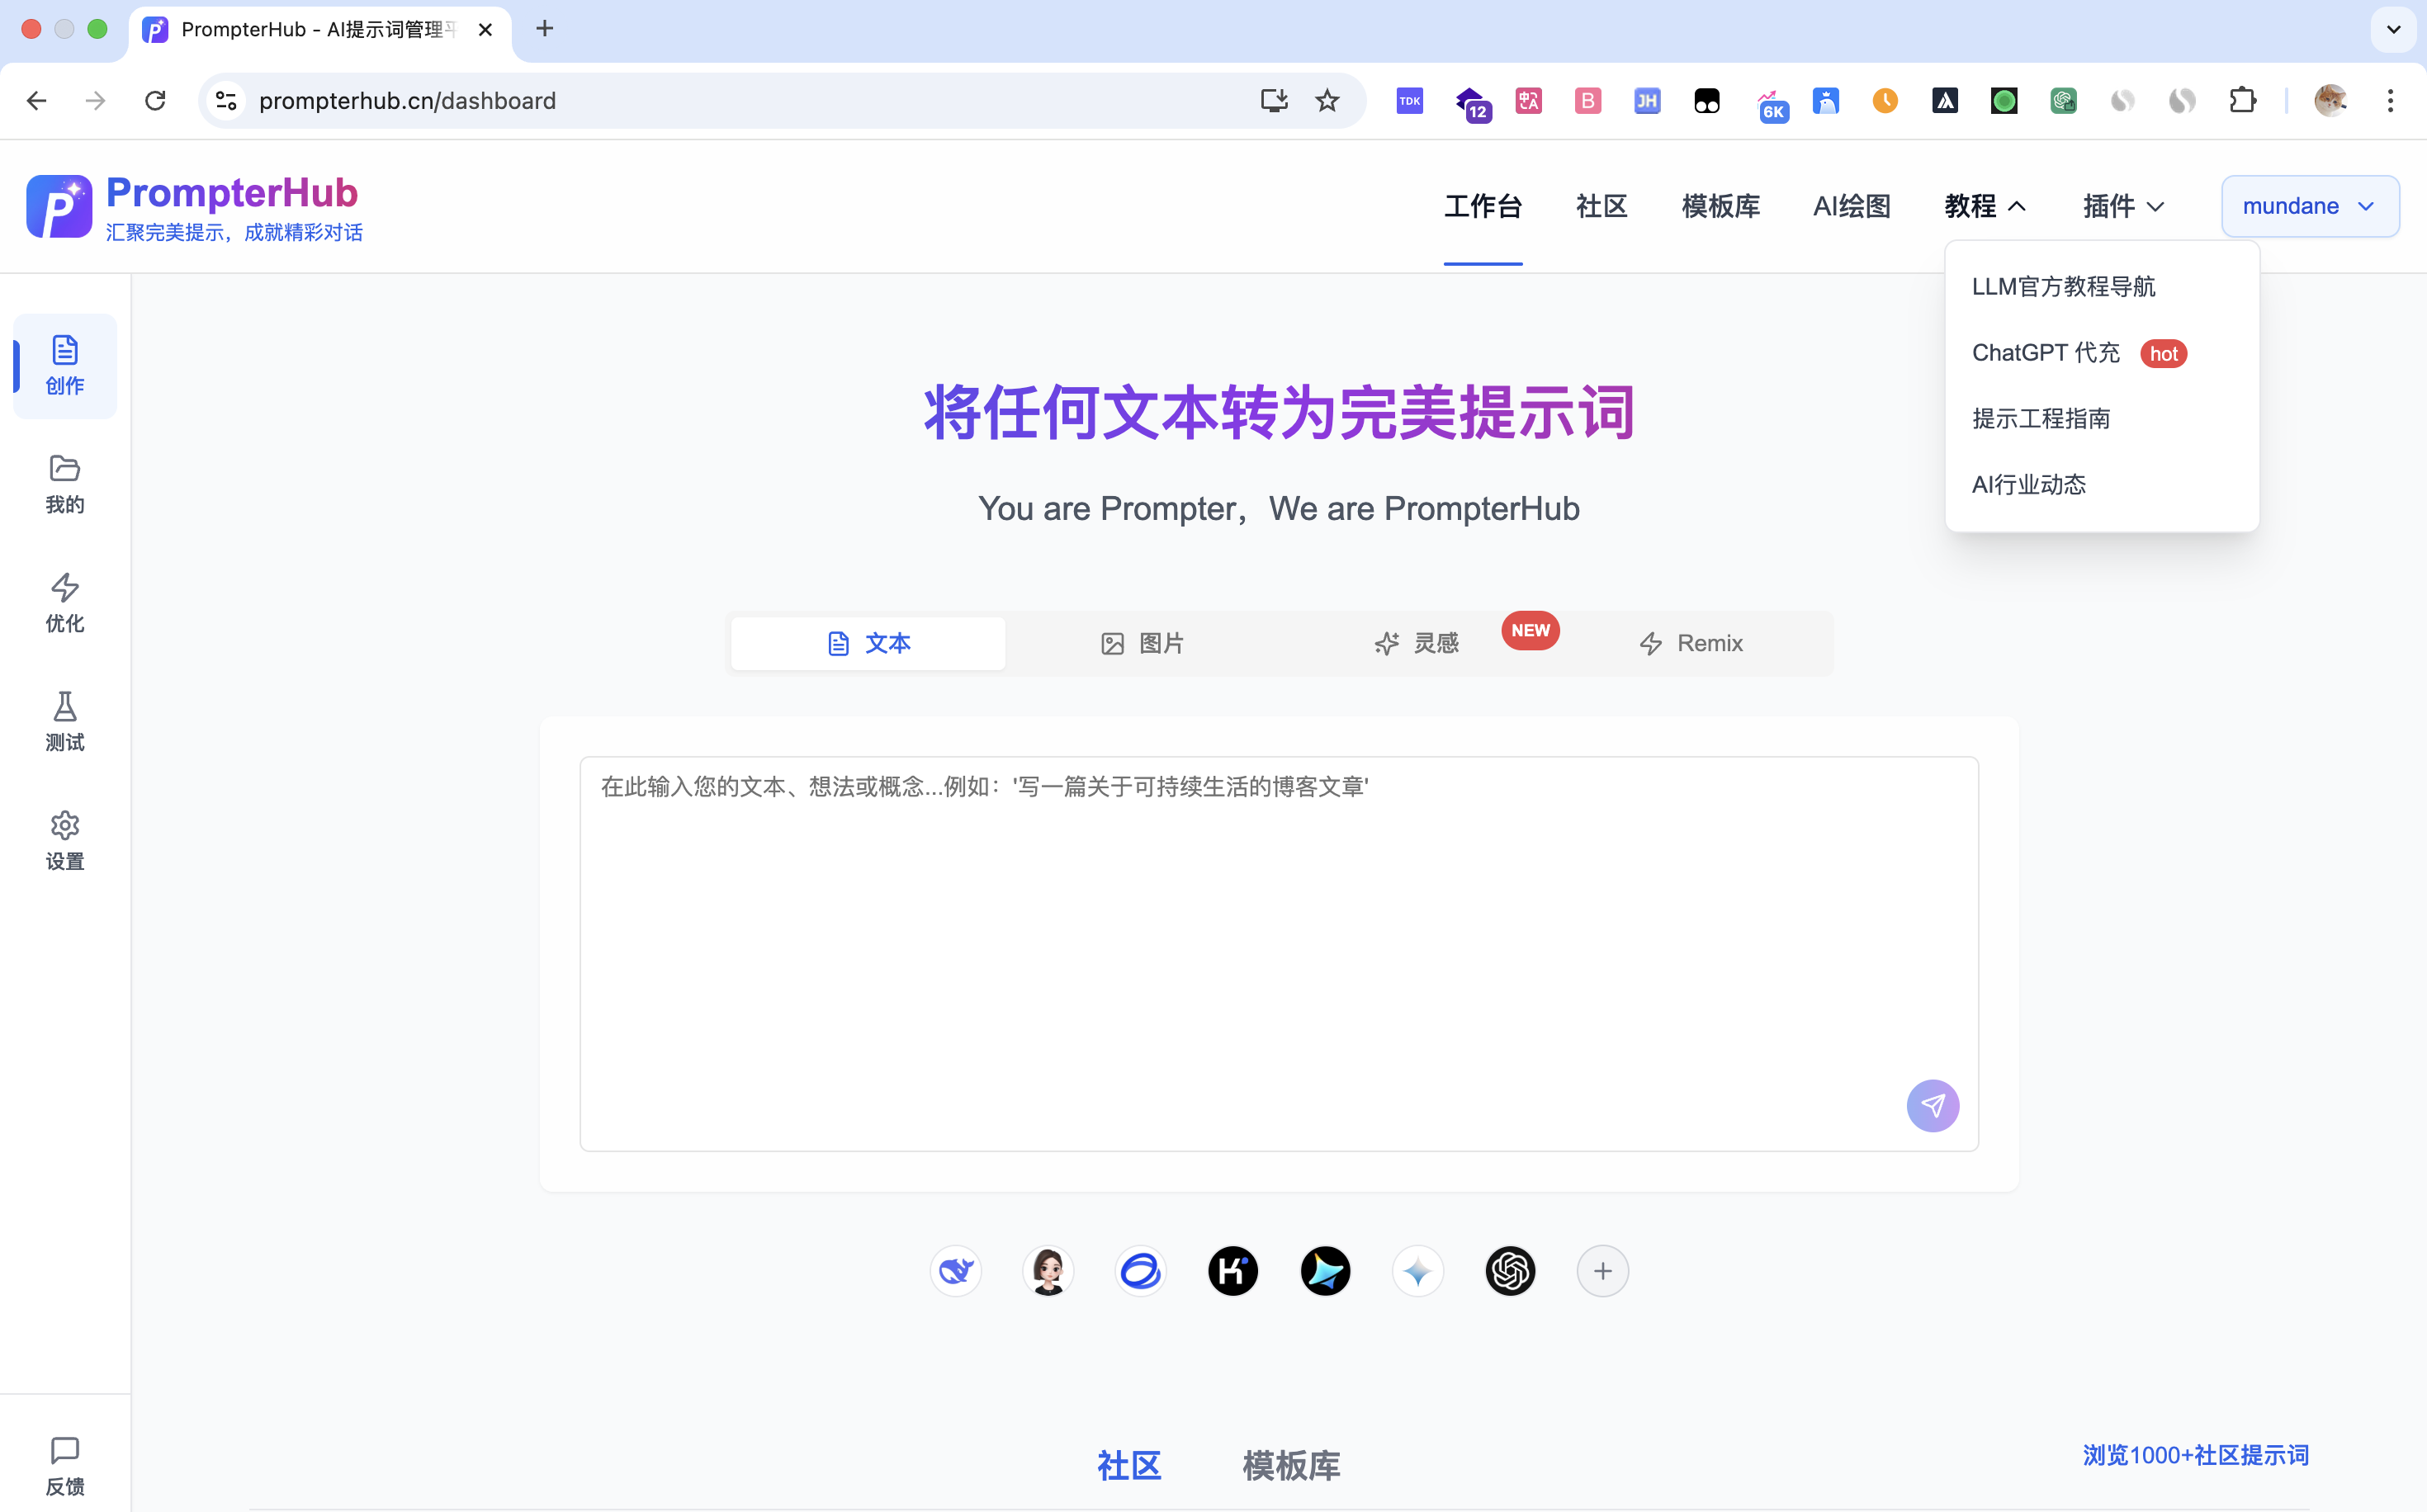The image size is (2427, 1512).
Task: Collapse the 教程 dropdown menu
Action: (1984, 206)
